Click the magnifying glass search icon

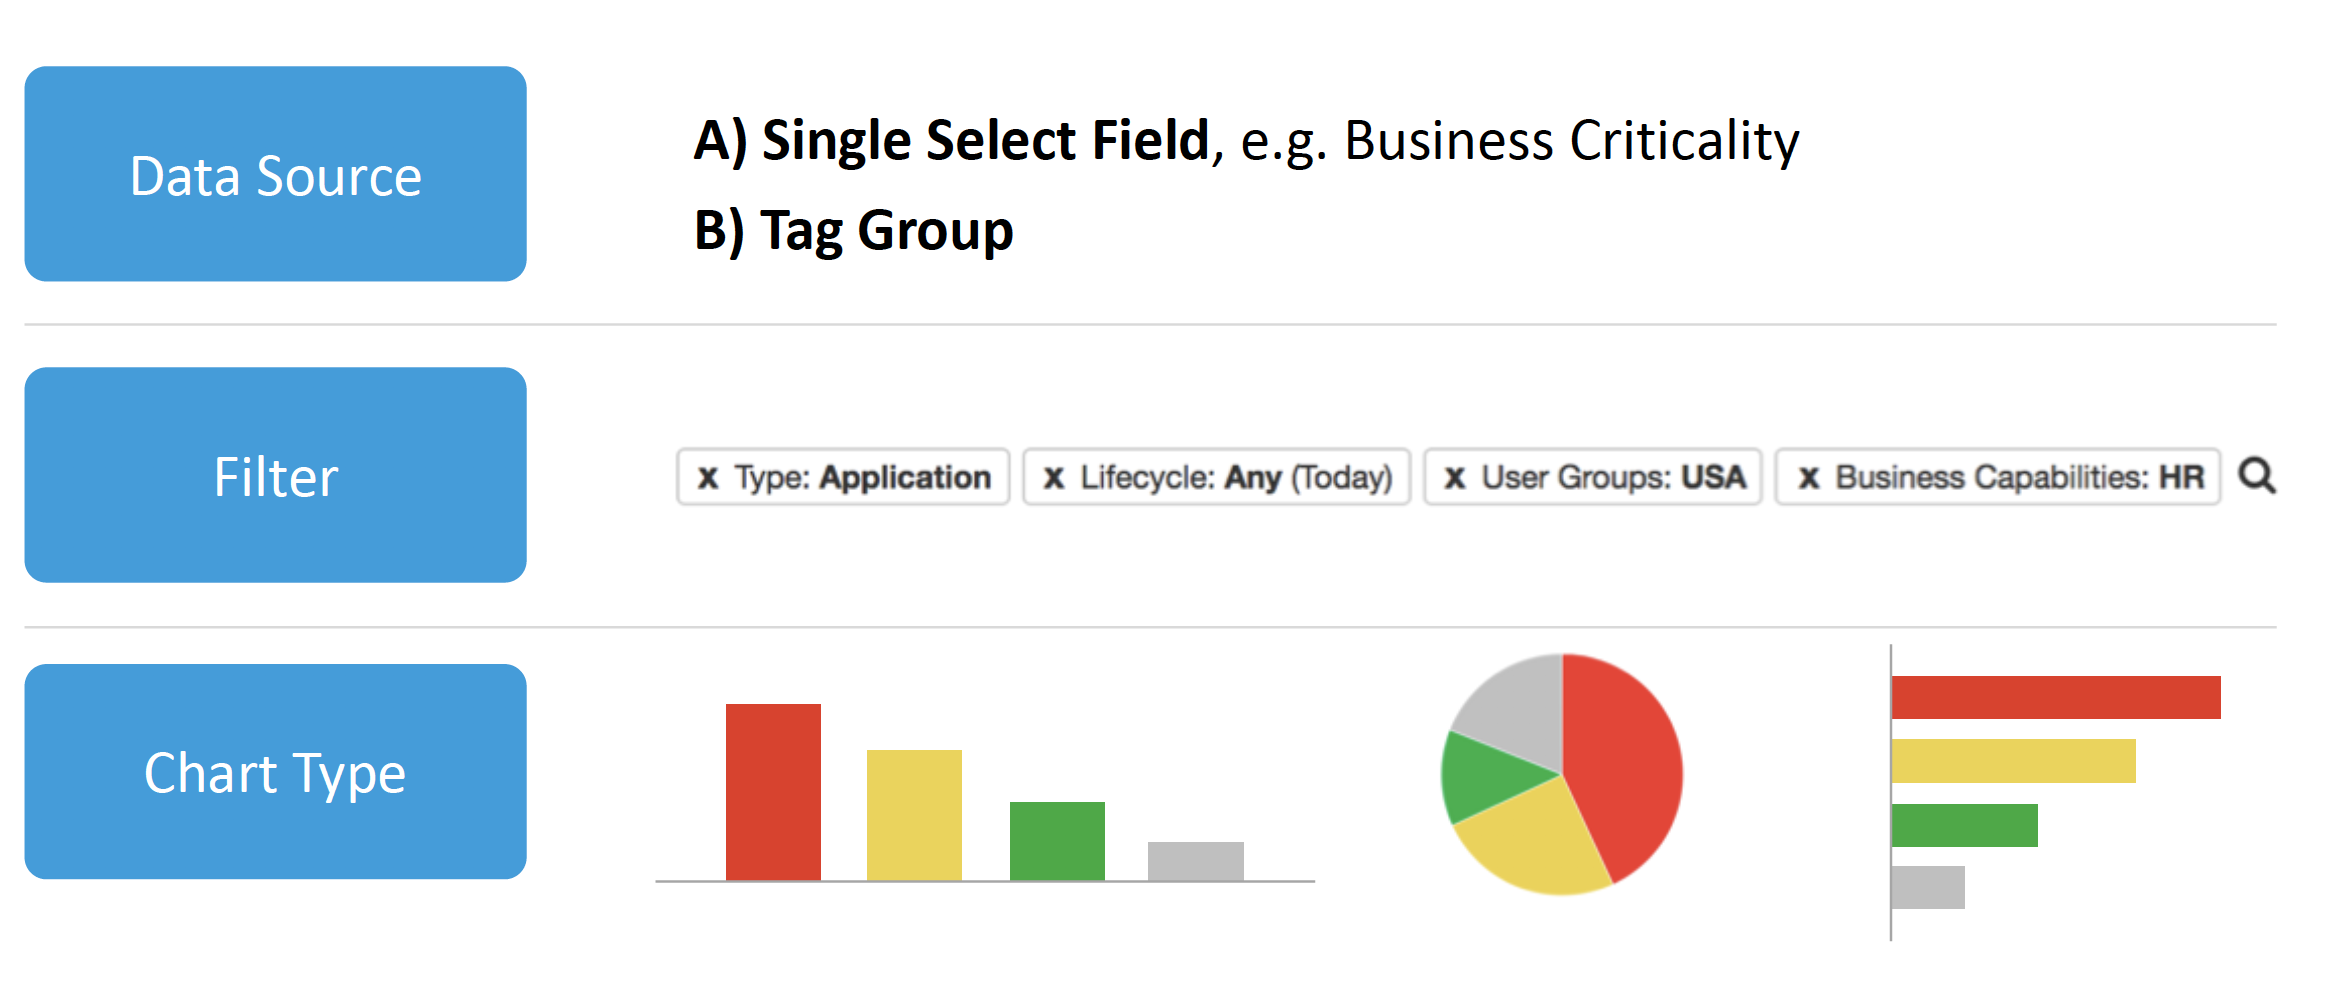pyautogui.click(x=2258, y=477)
